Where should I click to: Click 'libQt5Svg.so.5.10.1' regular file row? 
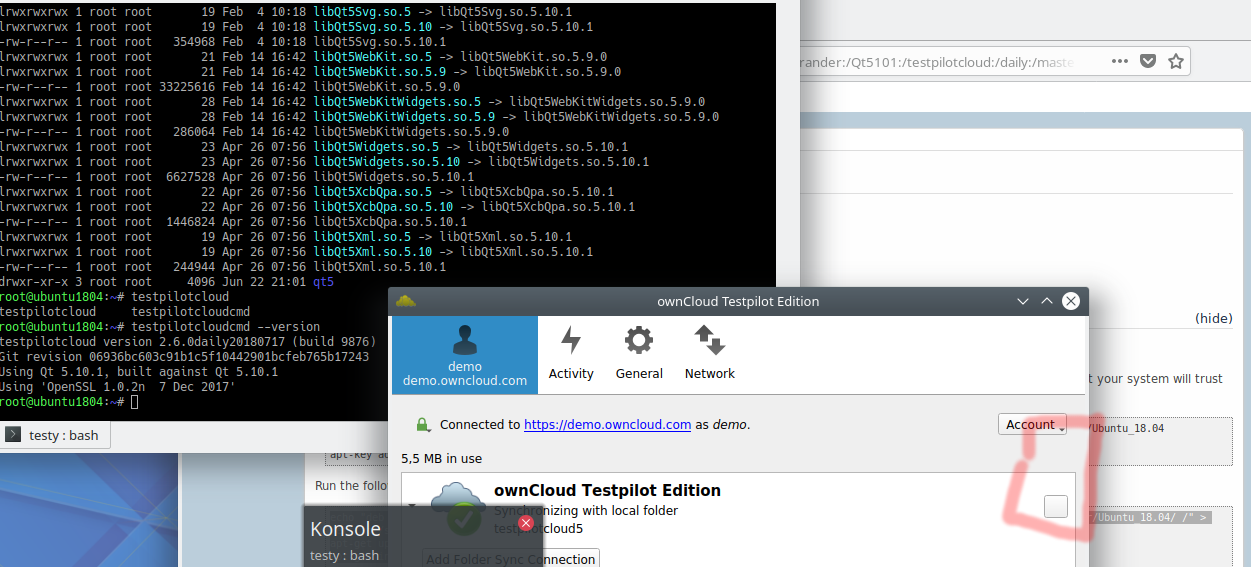click(x=223, y=42)
